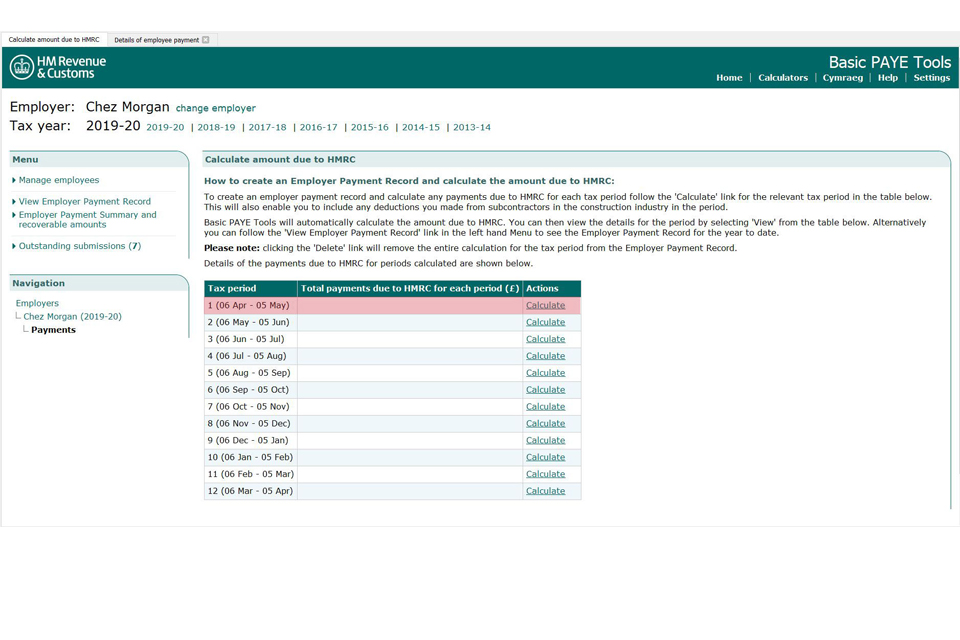
Task: Open 'View Employer Payment Record'
Action: click(84, 201)
